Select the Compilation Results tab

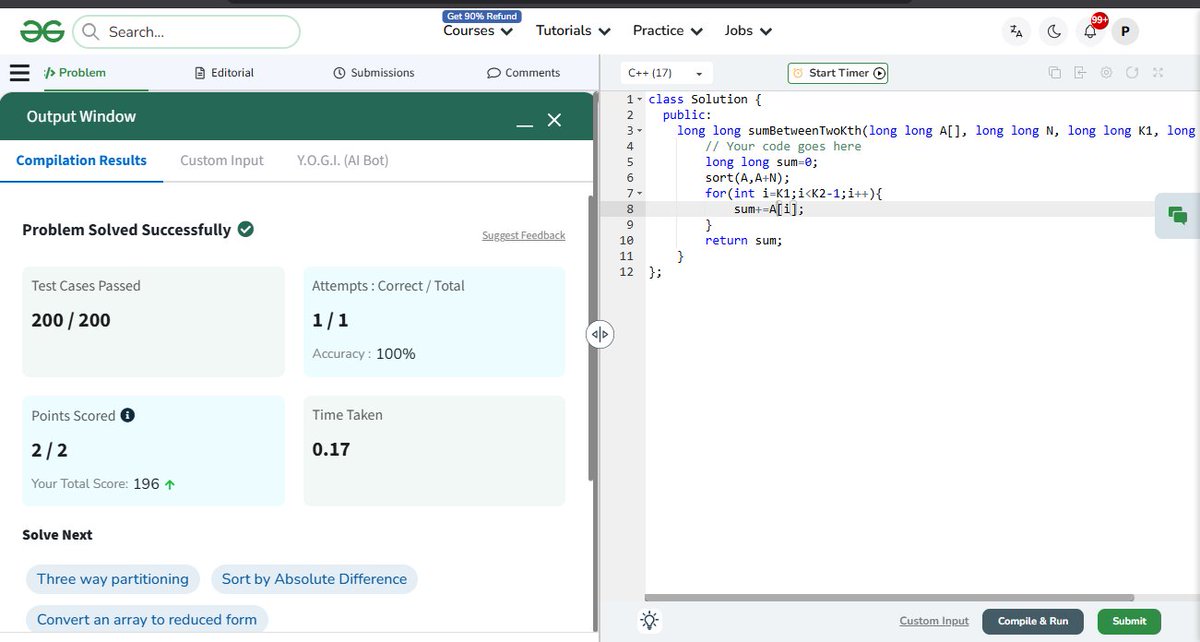tap(81, 160)
